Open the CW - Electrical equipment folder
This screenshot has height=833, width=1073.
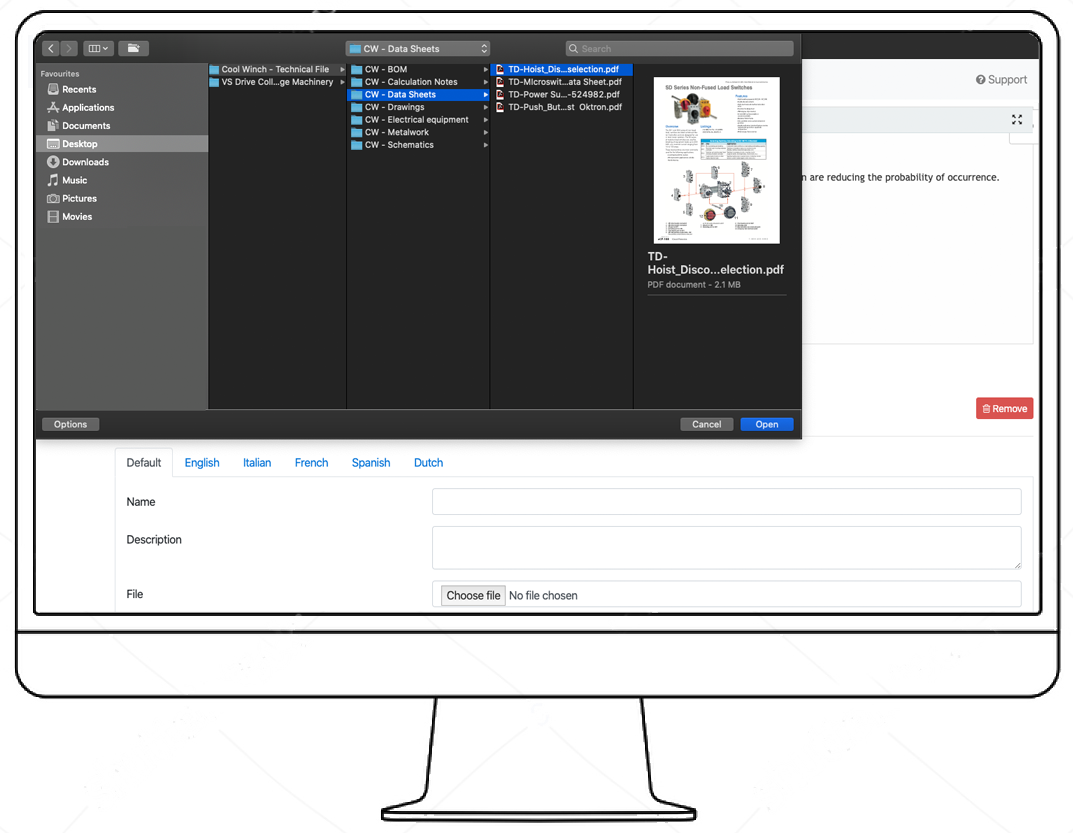point(418,119)
